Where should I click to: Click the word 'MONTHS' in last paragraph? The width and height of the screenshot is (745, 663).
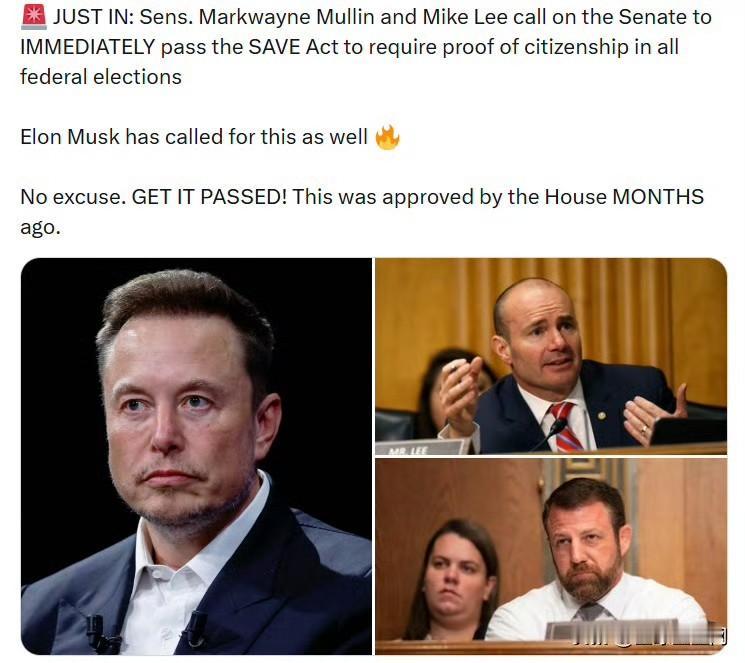(x=658, y=197)
